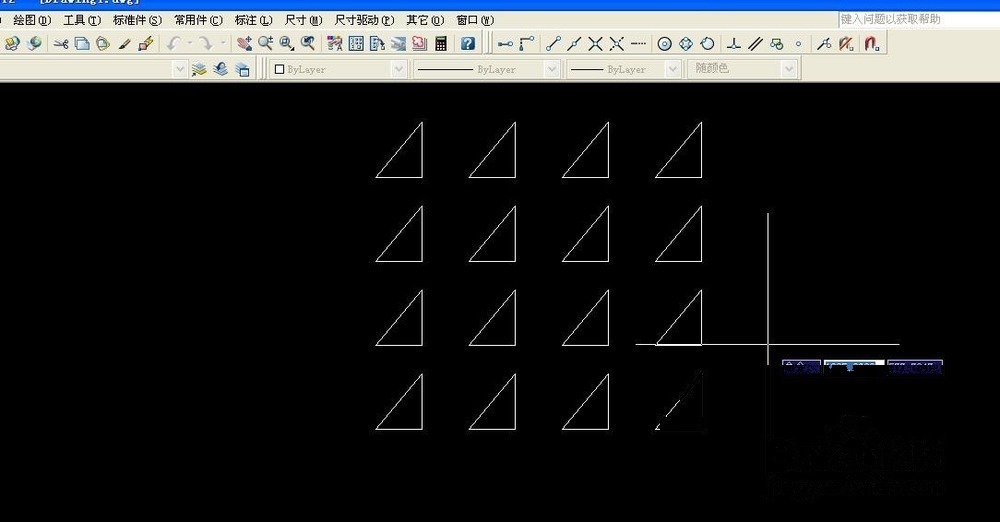This screenshot has width=1000, height=522.
Task: Open the 尺寸驱动(P) menu
Action: point(364,20)
